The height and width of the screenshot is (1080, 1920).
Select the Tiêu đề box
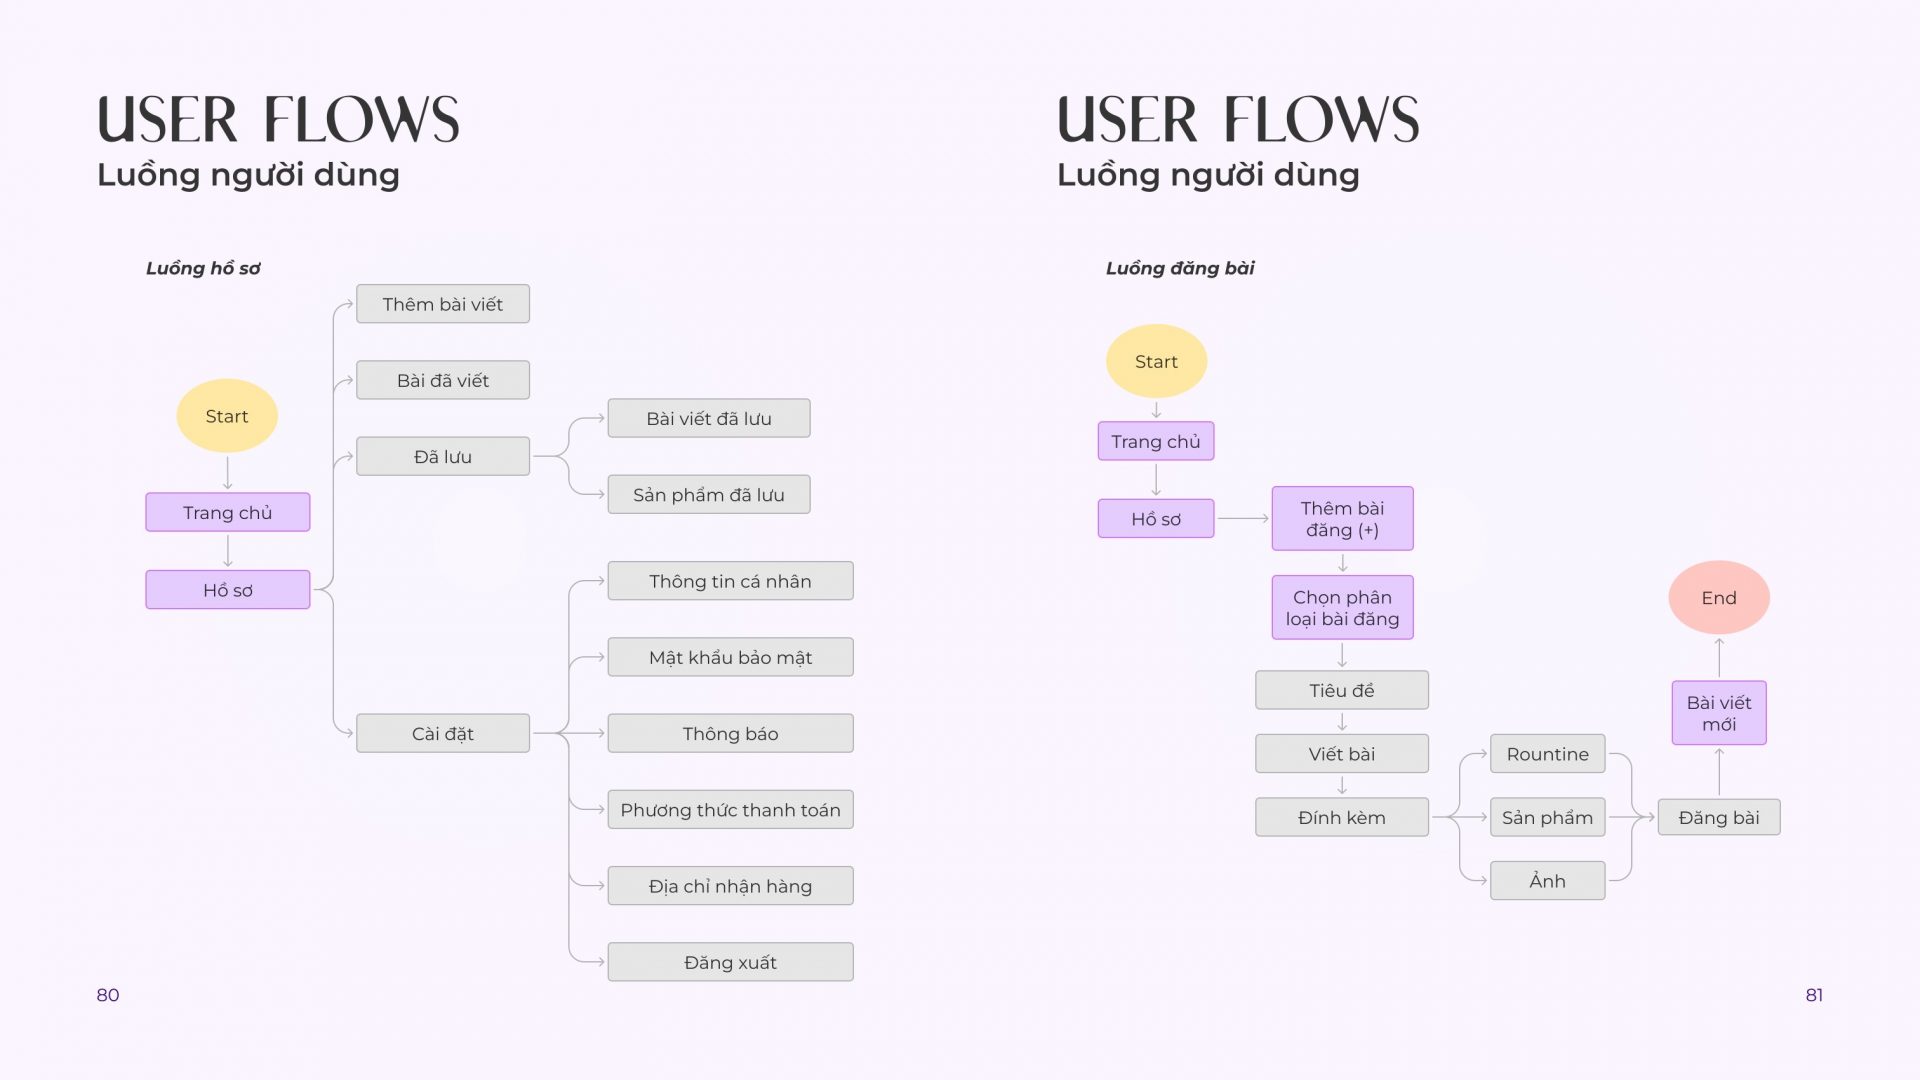1342,690
